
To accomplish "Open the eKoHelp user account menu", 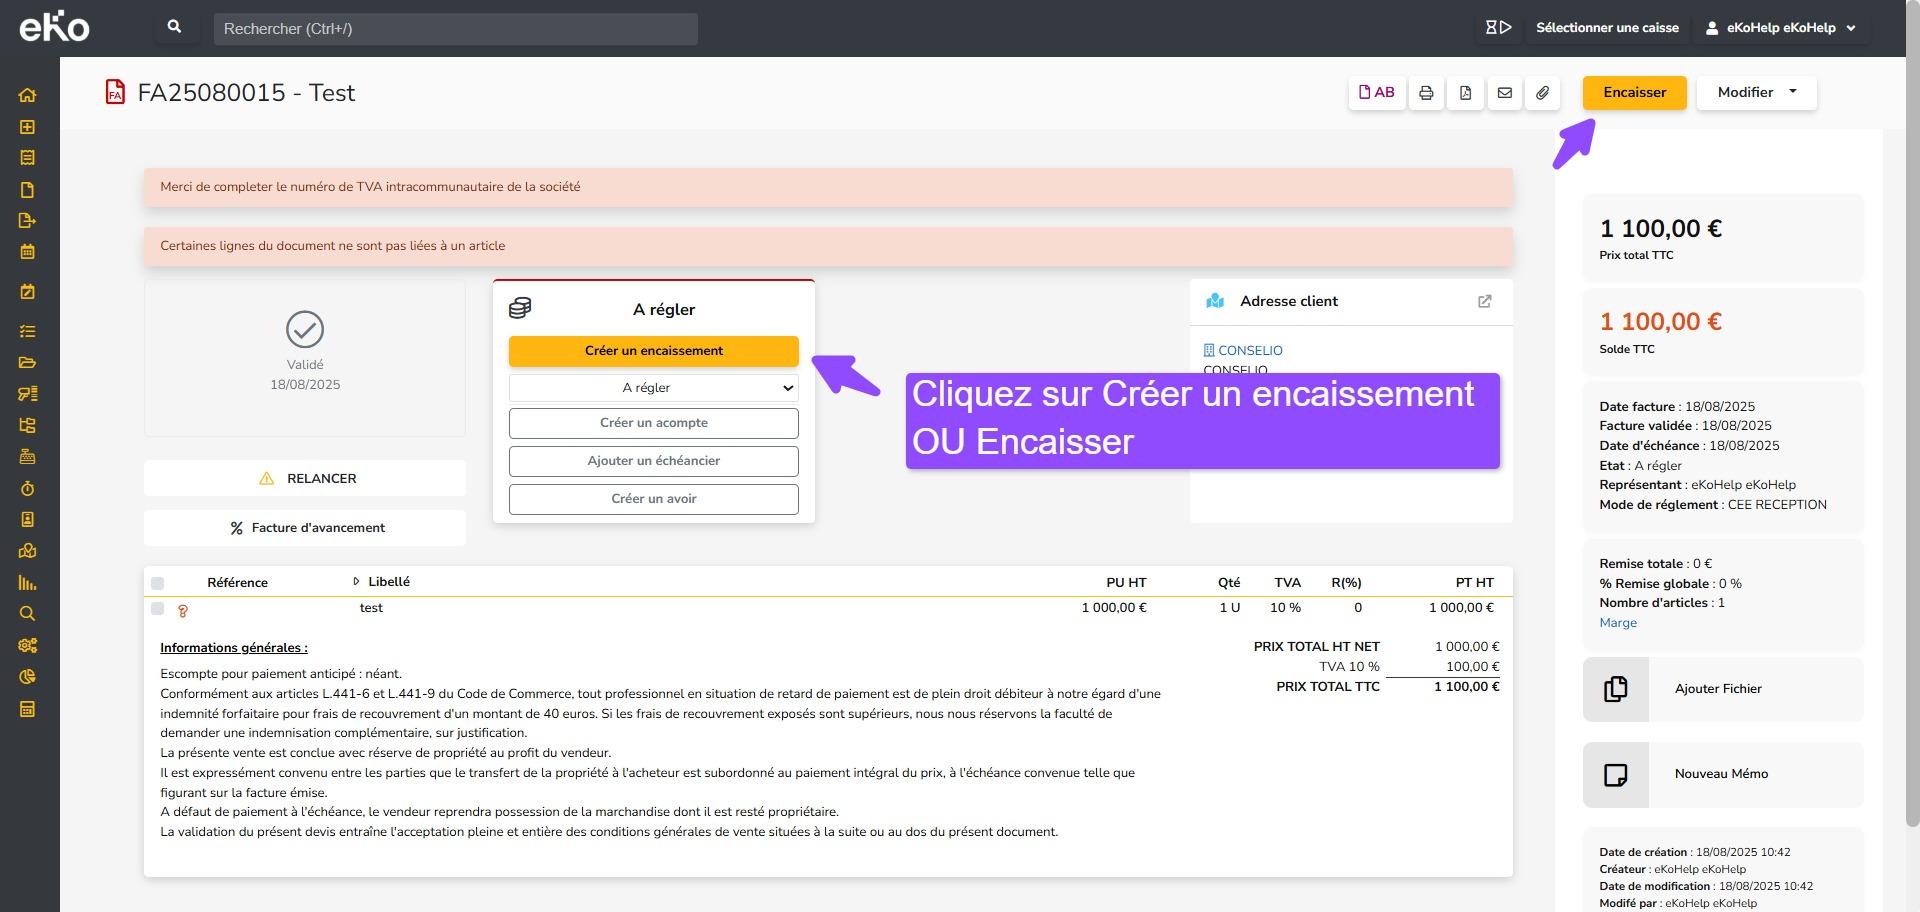I will click(1781, 28).
